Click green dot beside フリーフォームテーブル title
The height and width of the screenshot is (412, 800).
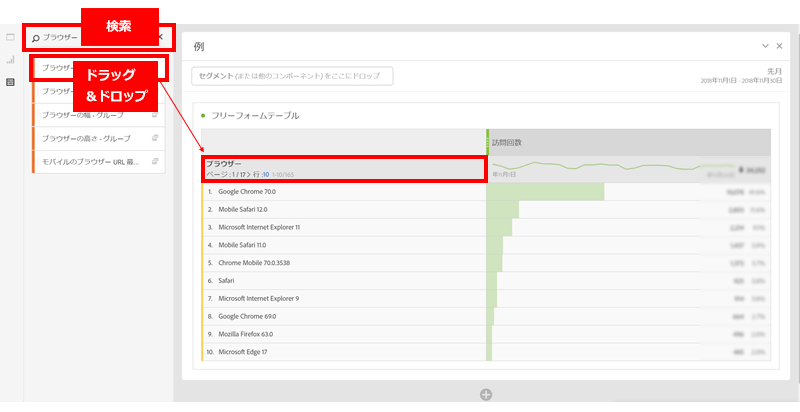[203, 116]
